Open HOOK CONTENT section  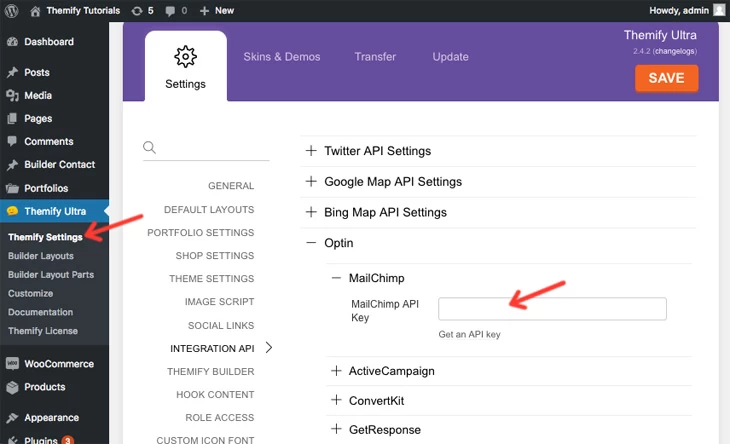tap(215, 395)
